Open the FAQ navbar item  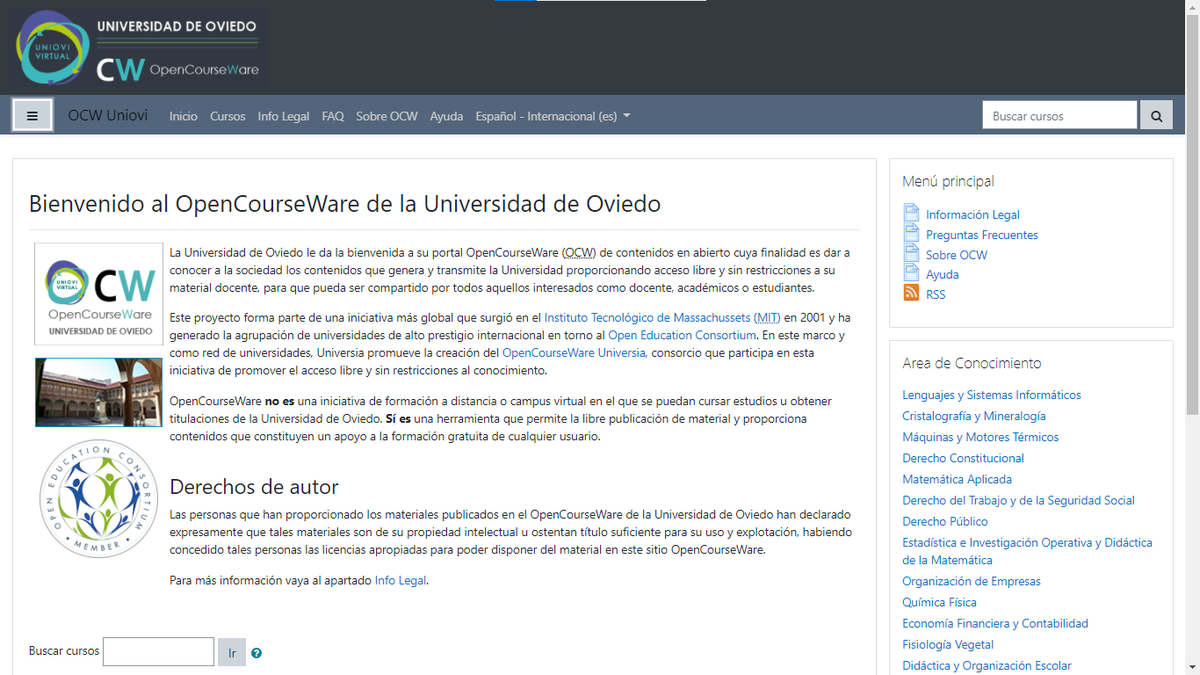333,116
